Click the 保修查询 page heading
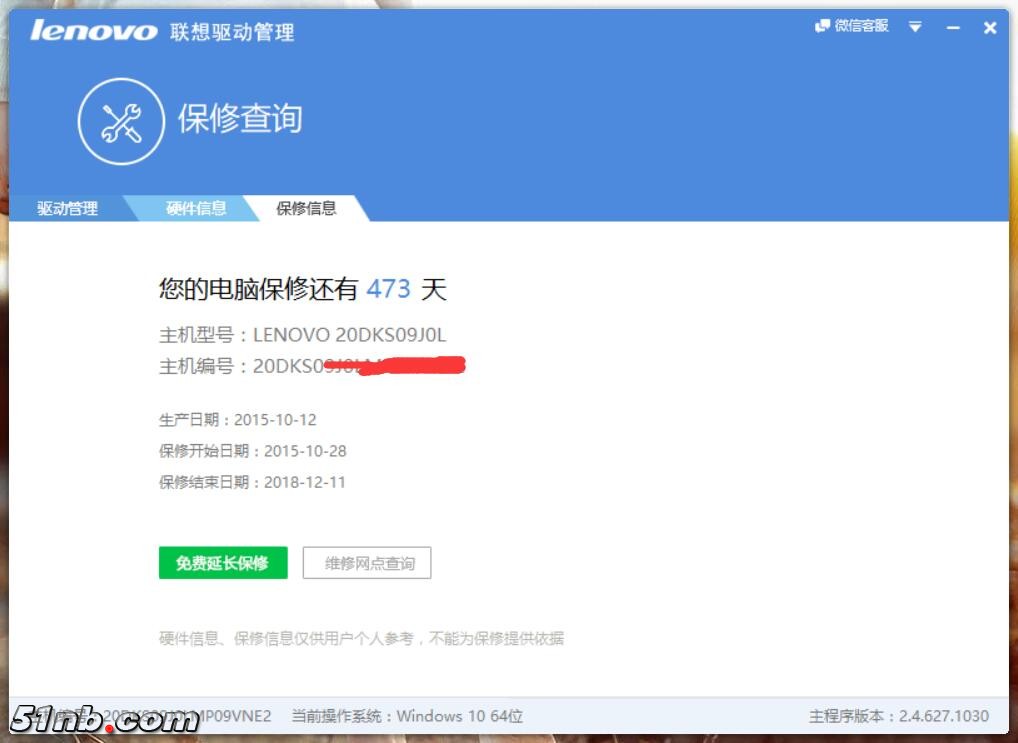The height and width of the screenshot is (743, 1018). point(240,119)
